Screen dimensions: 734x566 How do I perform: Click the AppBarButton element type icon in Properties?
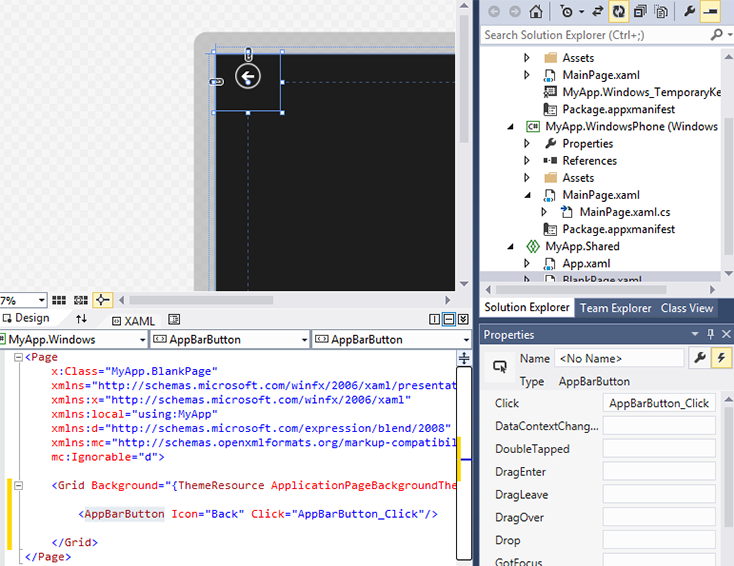[499, 367]
